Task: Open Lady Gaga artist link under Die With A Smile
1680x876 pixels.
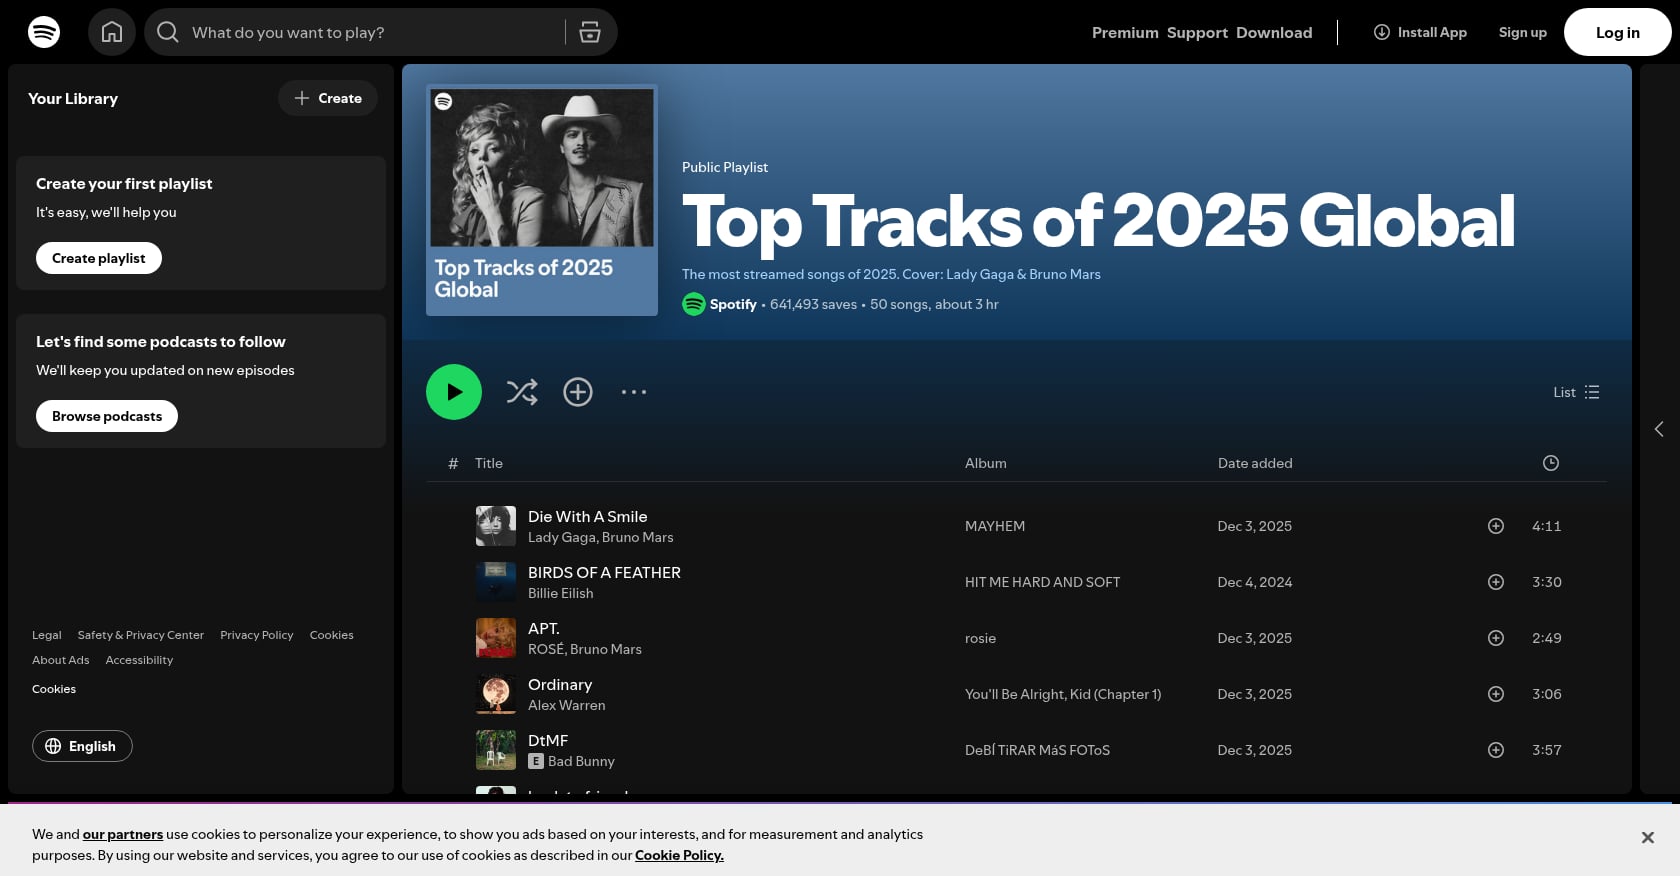Action: (561, 537)
